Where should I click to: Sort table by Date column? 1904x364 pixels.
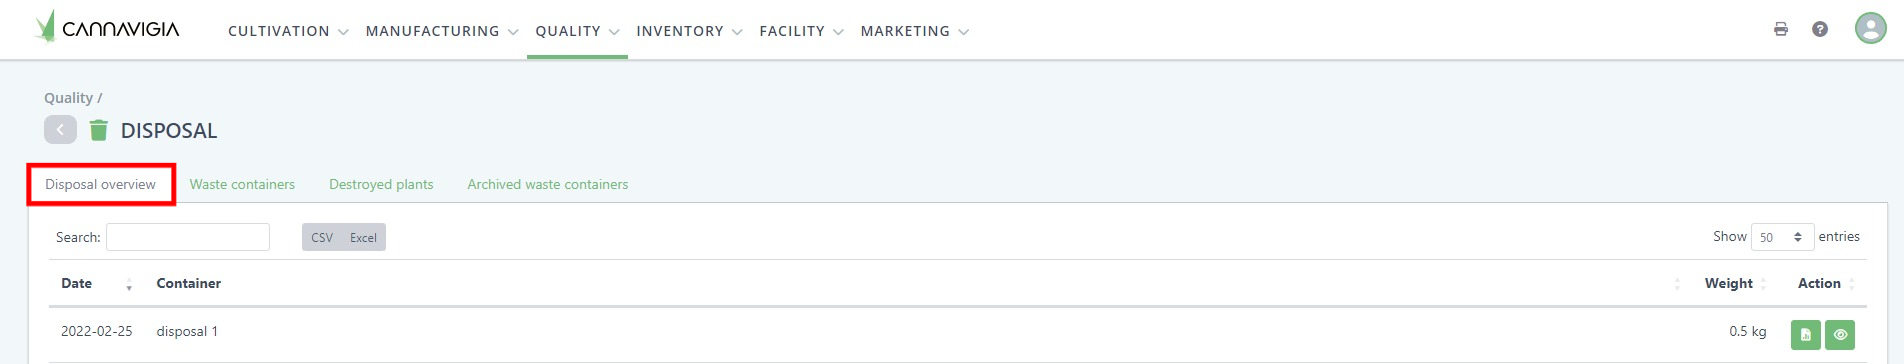96,283
